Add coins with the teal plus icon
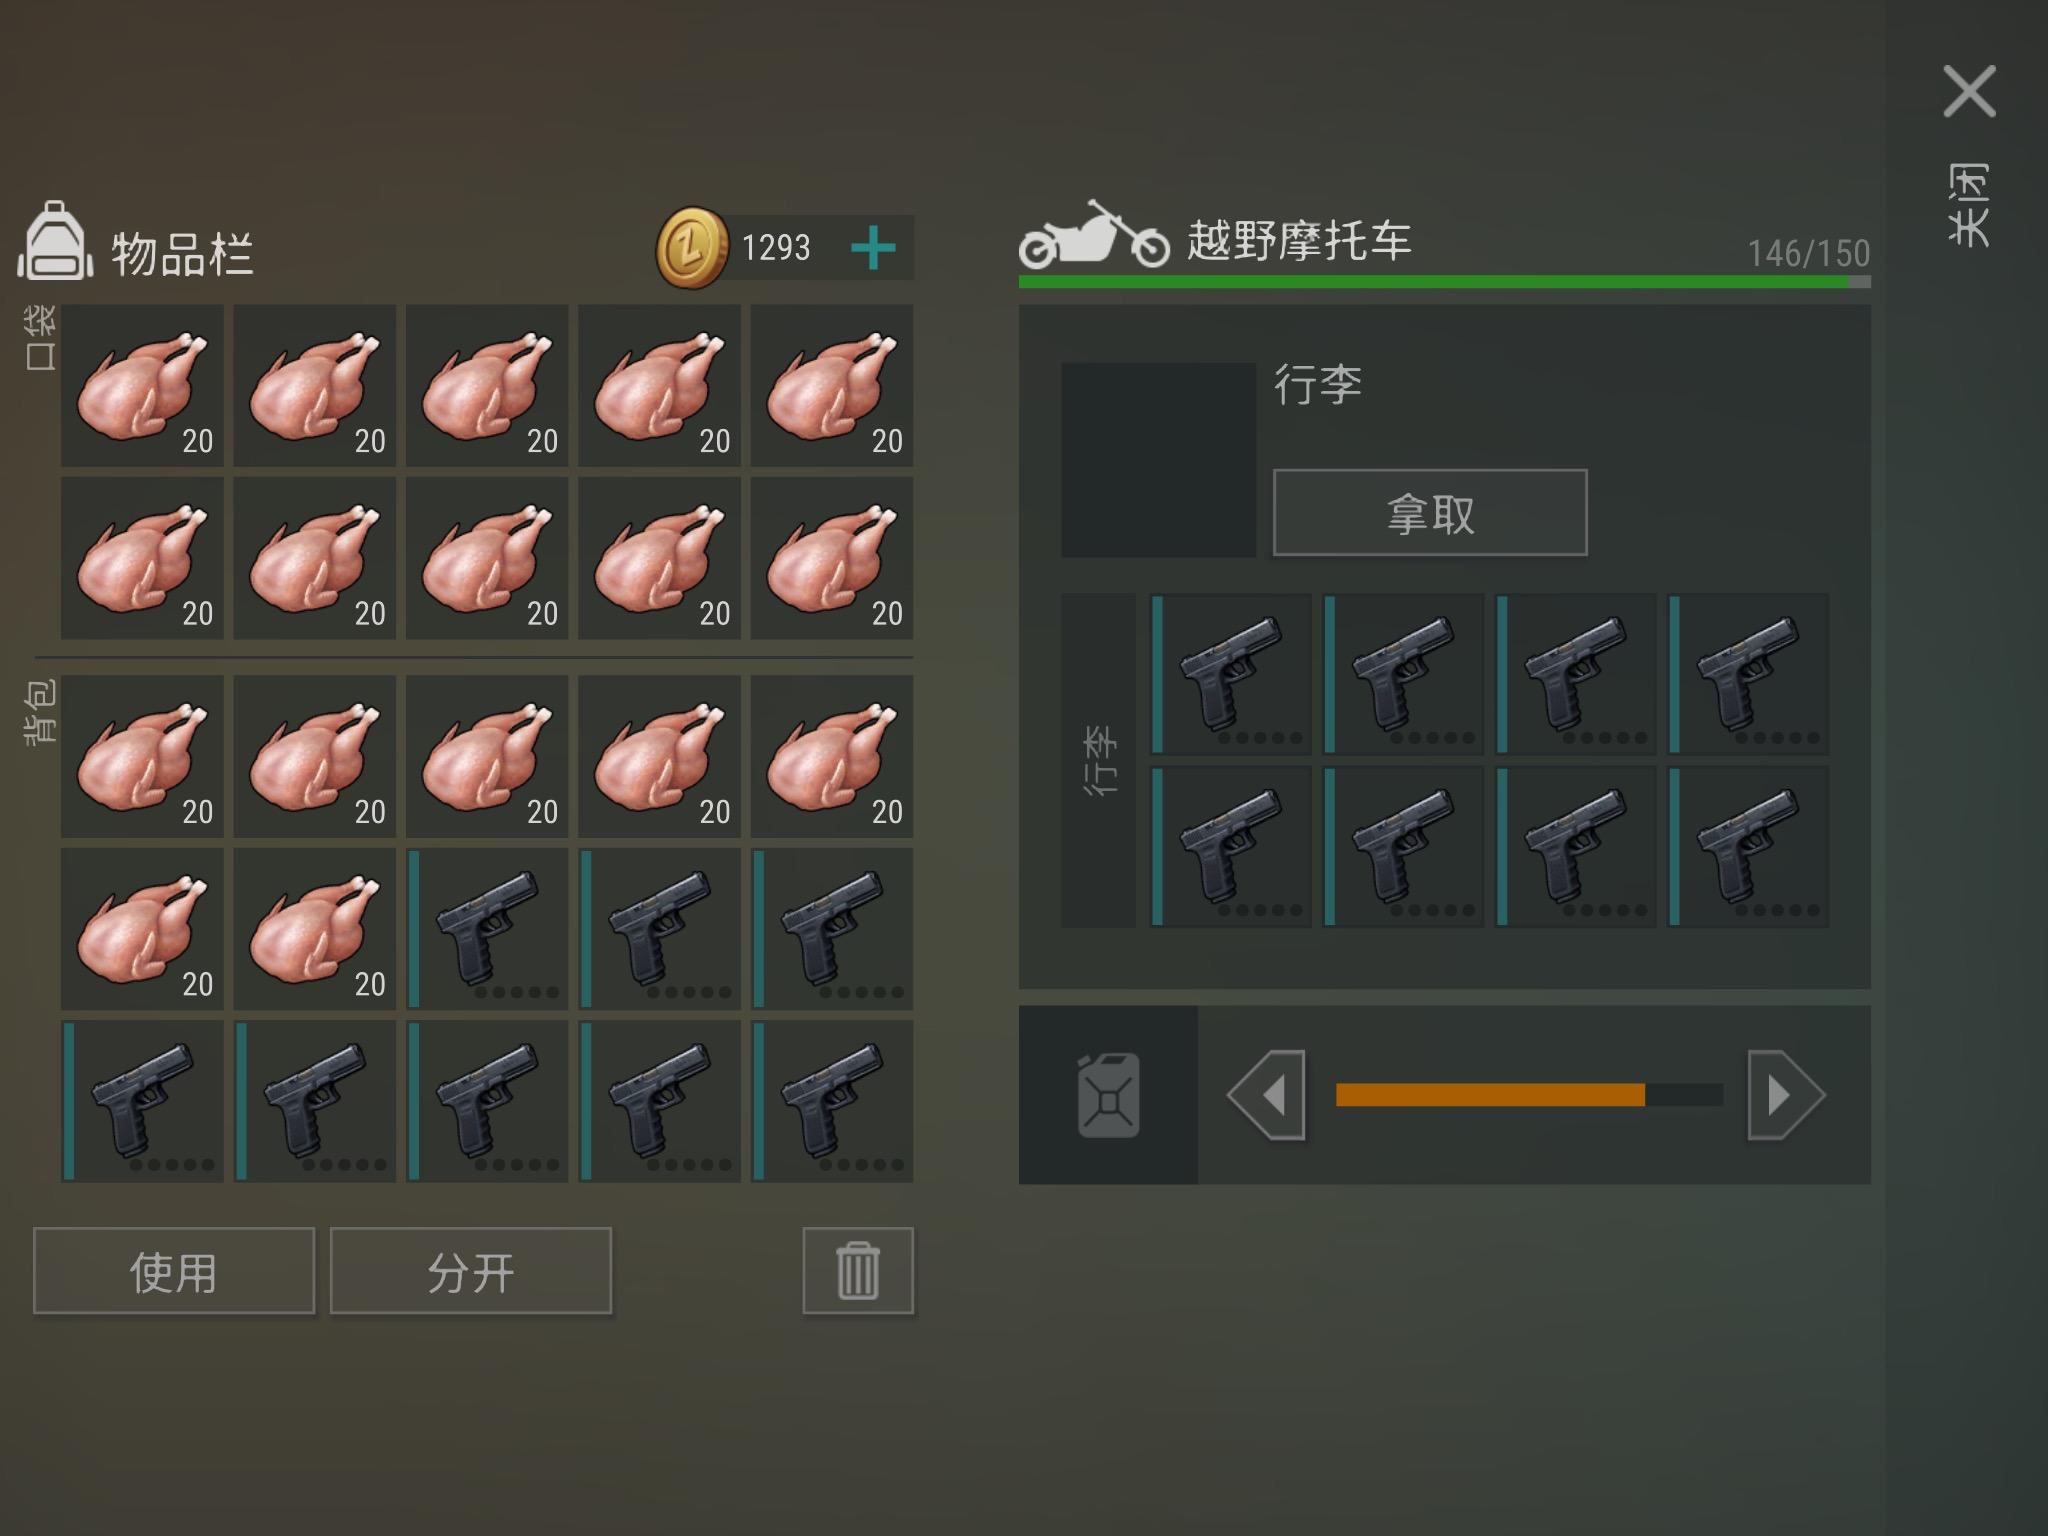 pyautogui.click(x=873, y=248)
